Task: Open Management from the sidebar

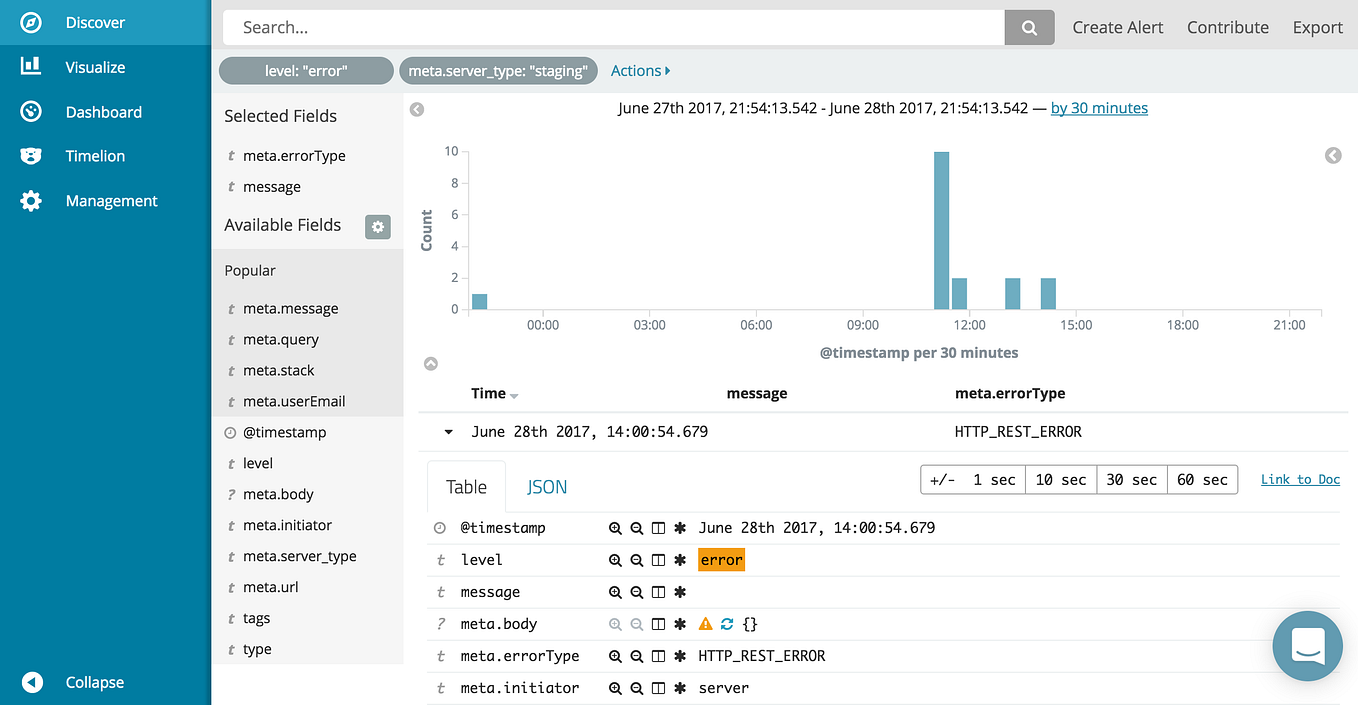Action: pos(110,200)
